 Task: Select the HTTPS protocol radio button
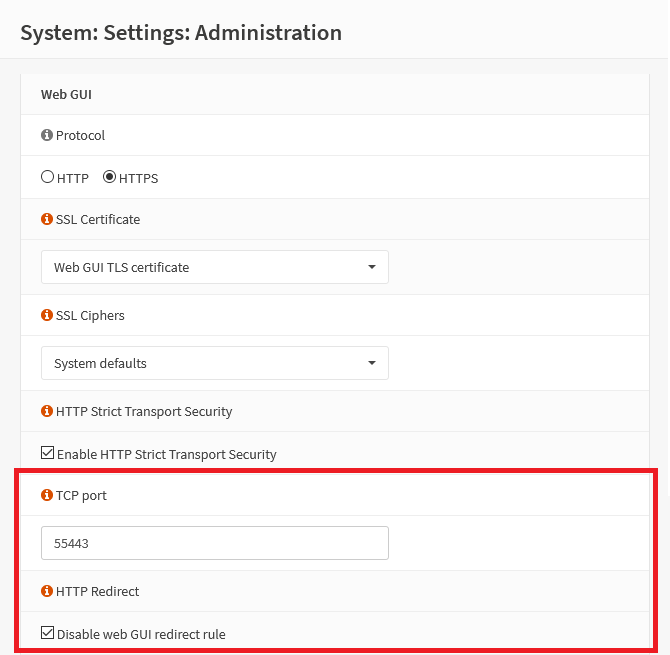pos(109,177)
